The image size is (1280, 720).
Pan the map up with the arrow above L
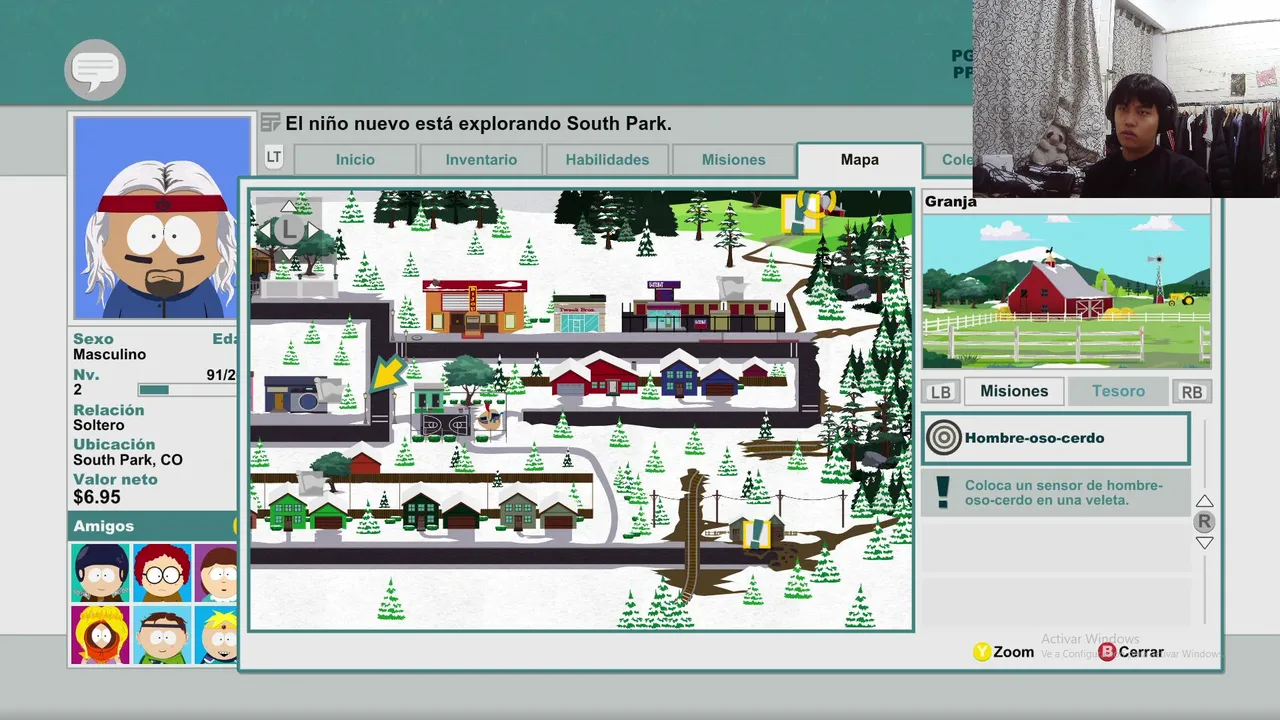tap(288, 207)
